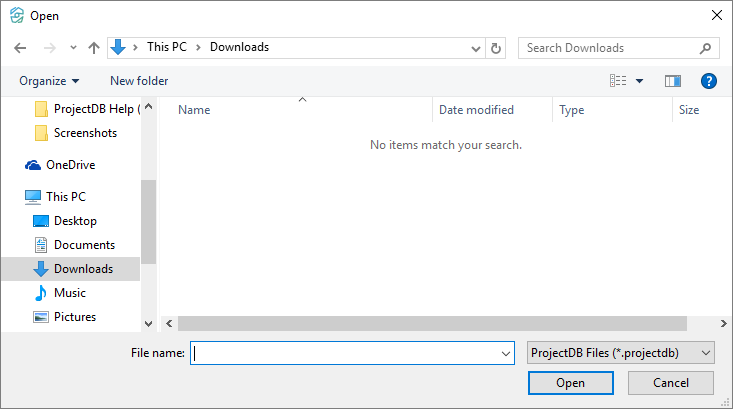Open the ProjectDB Files type dropdown

coord(620,353)
